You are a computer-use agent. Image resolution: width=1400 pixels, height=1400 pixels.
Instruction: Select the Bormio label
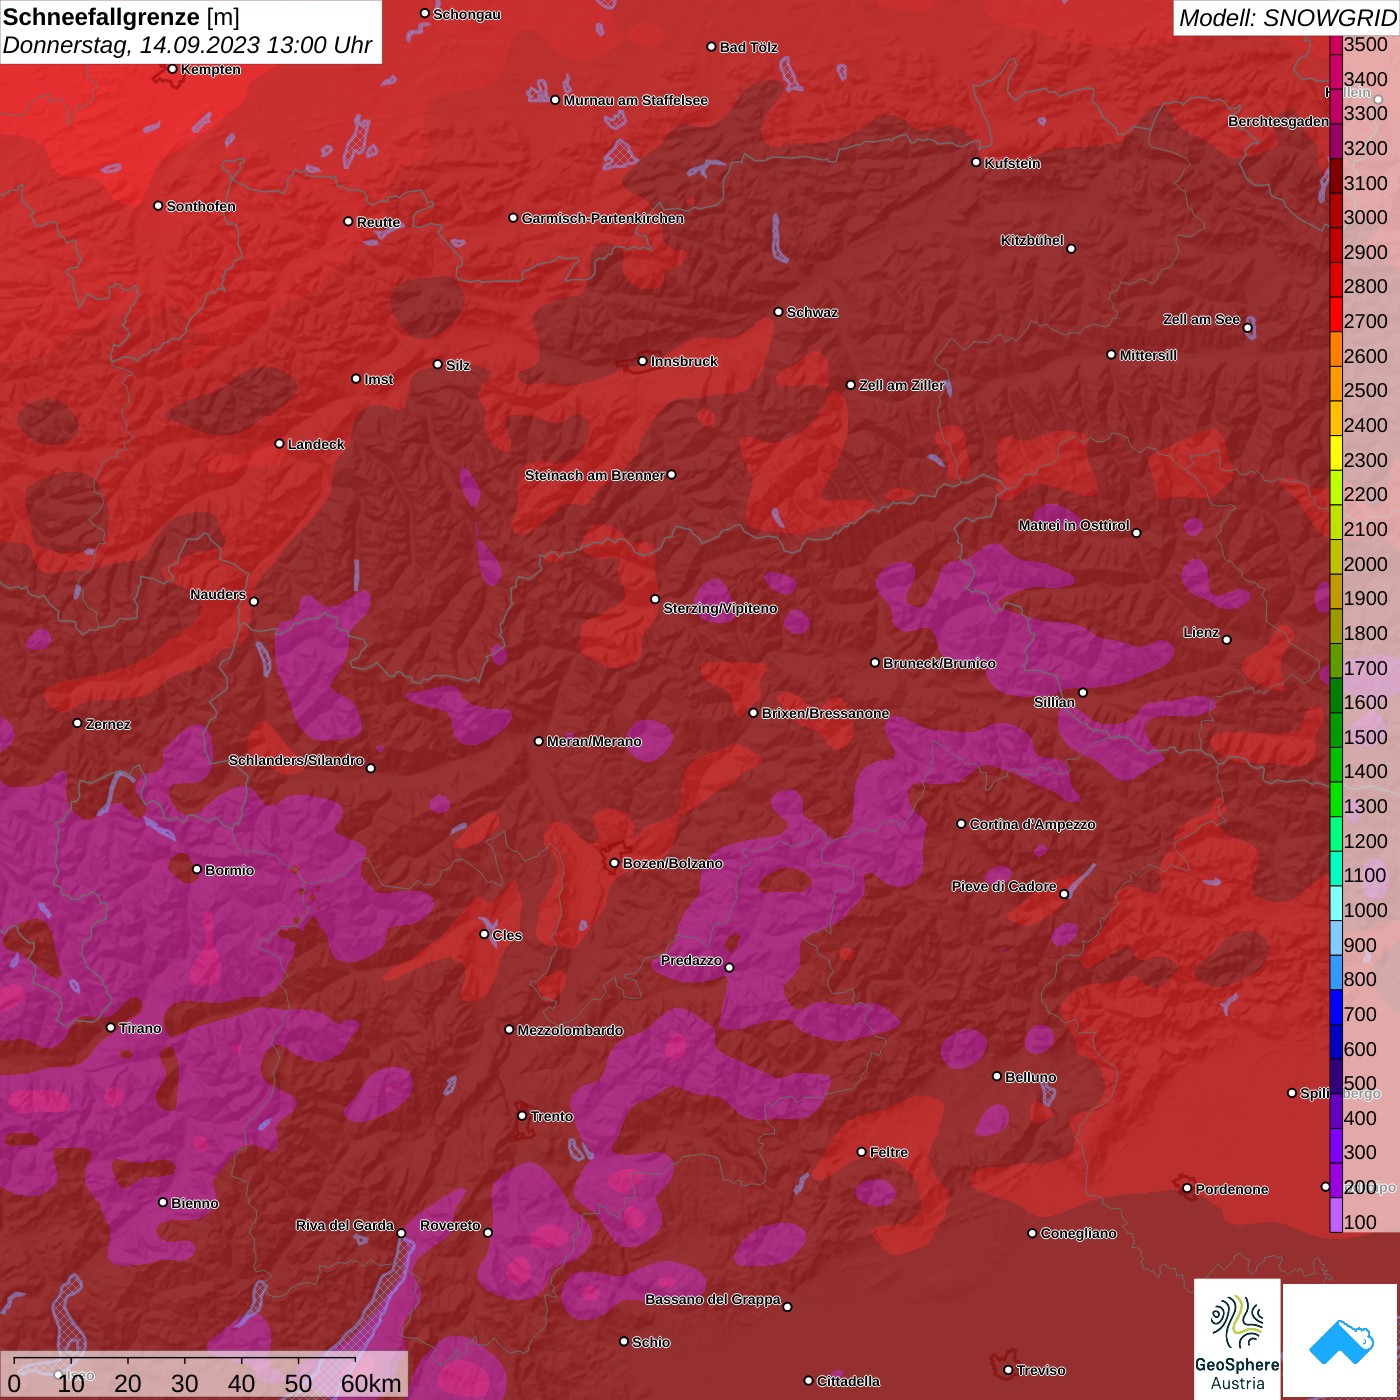(229, 870)
